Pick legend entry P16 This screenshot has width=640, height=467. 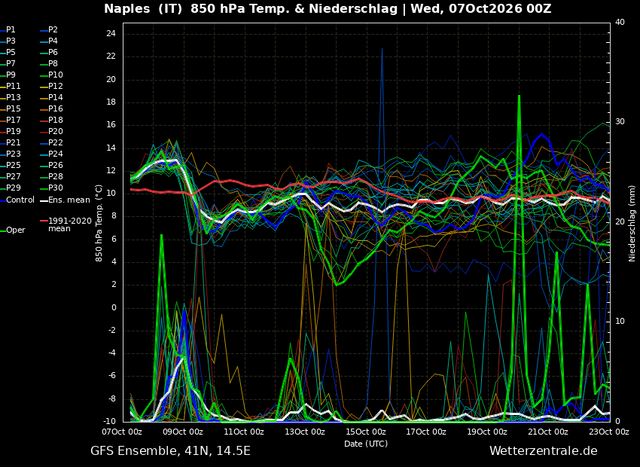click(56, 109)
